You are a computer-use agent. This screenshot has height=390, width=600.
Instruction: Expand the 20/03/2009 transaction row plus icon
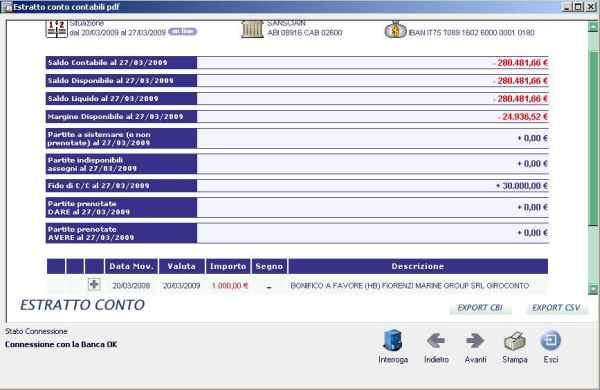coord(94,285)
